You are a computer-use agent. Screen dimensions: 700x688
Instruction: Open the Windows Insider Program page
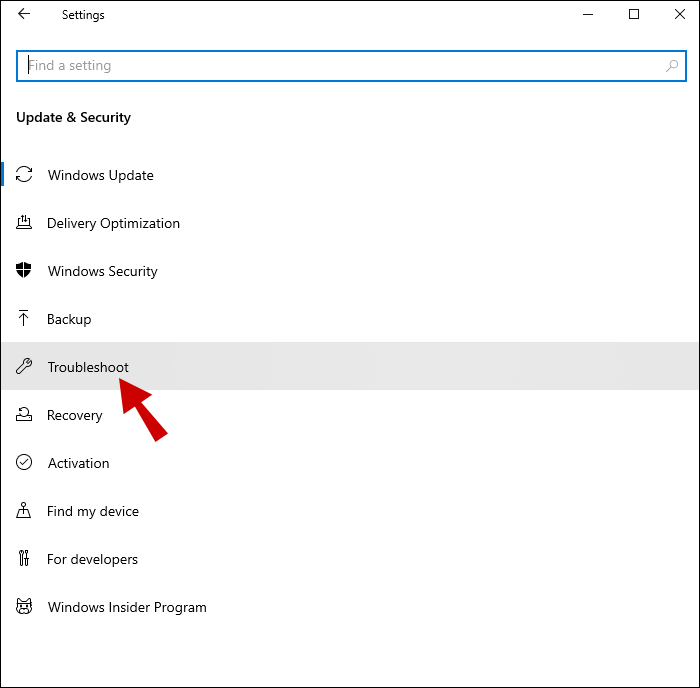[127, 607]
